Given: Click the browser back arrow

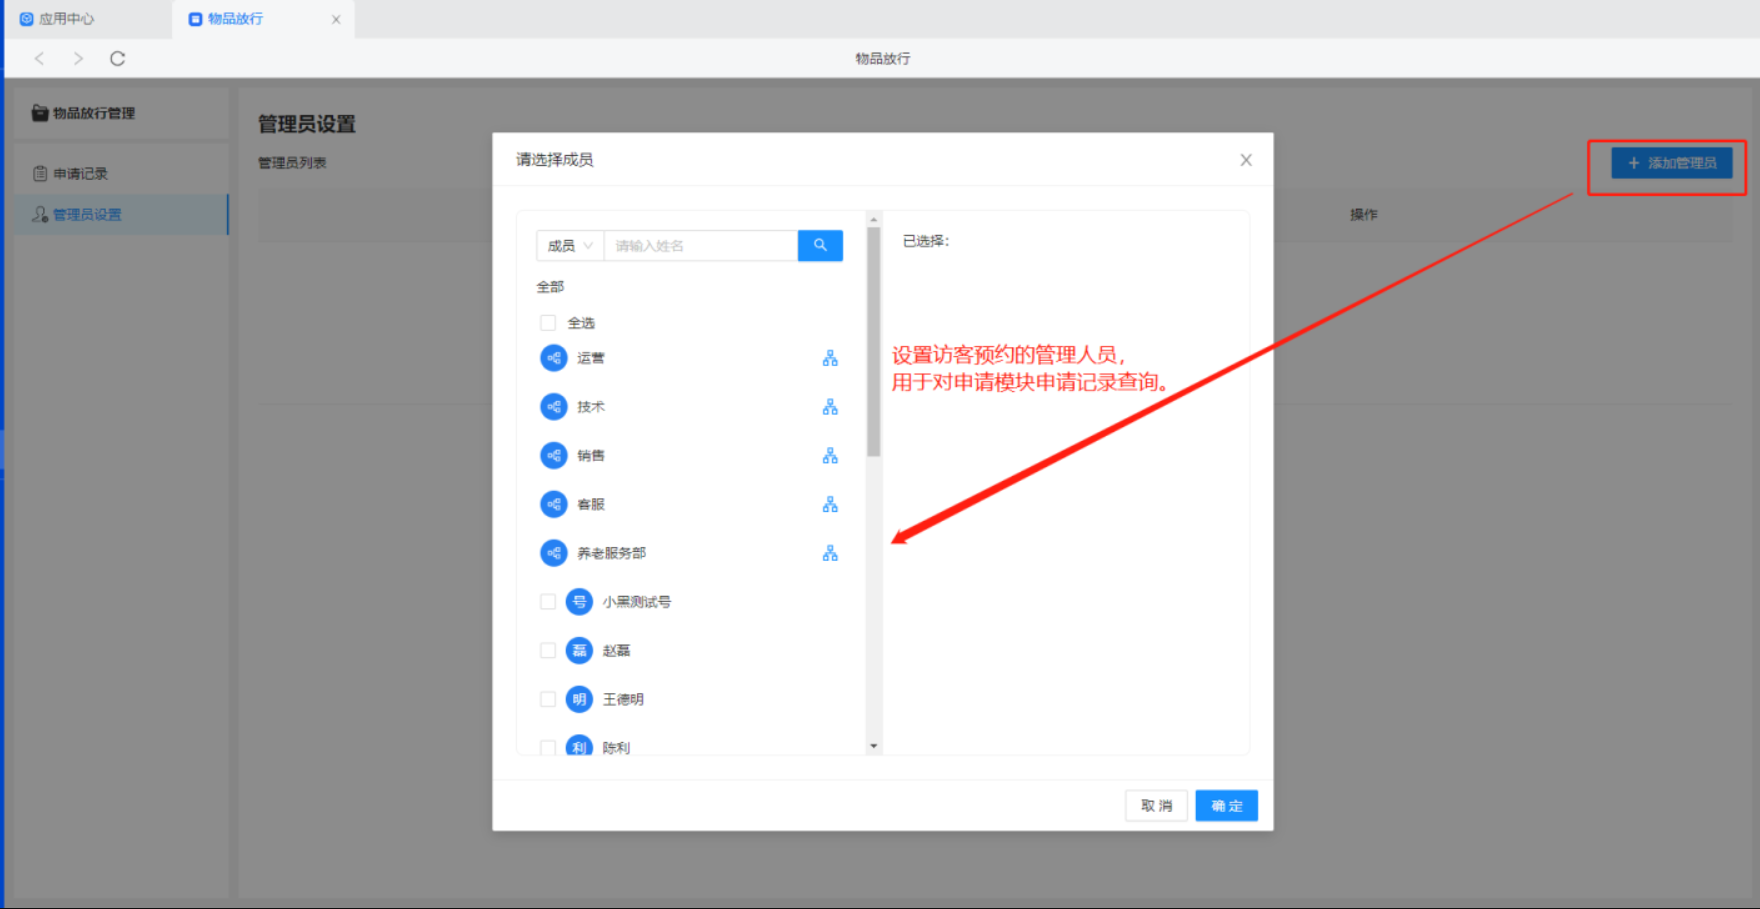Looking at the screenshot, I should (x=40, y=59).
